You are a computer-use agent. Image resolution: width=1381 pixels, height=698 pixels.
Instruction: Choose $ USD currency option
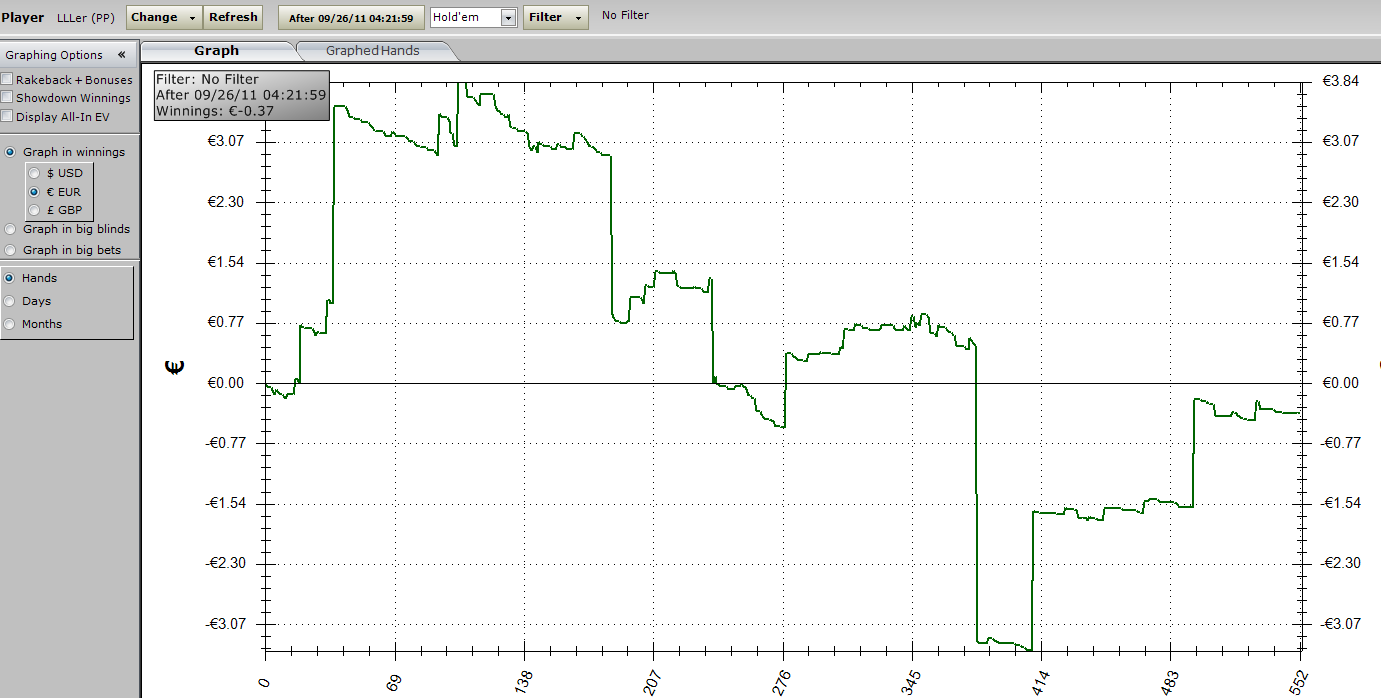[36, 173]
